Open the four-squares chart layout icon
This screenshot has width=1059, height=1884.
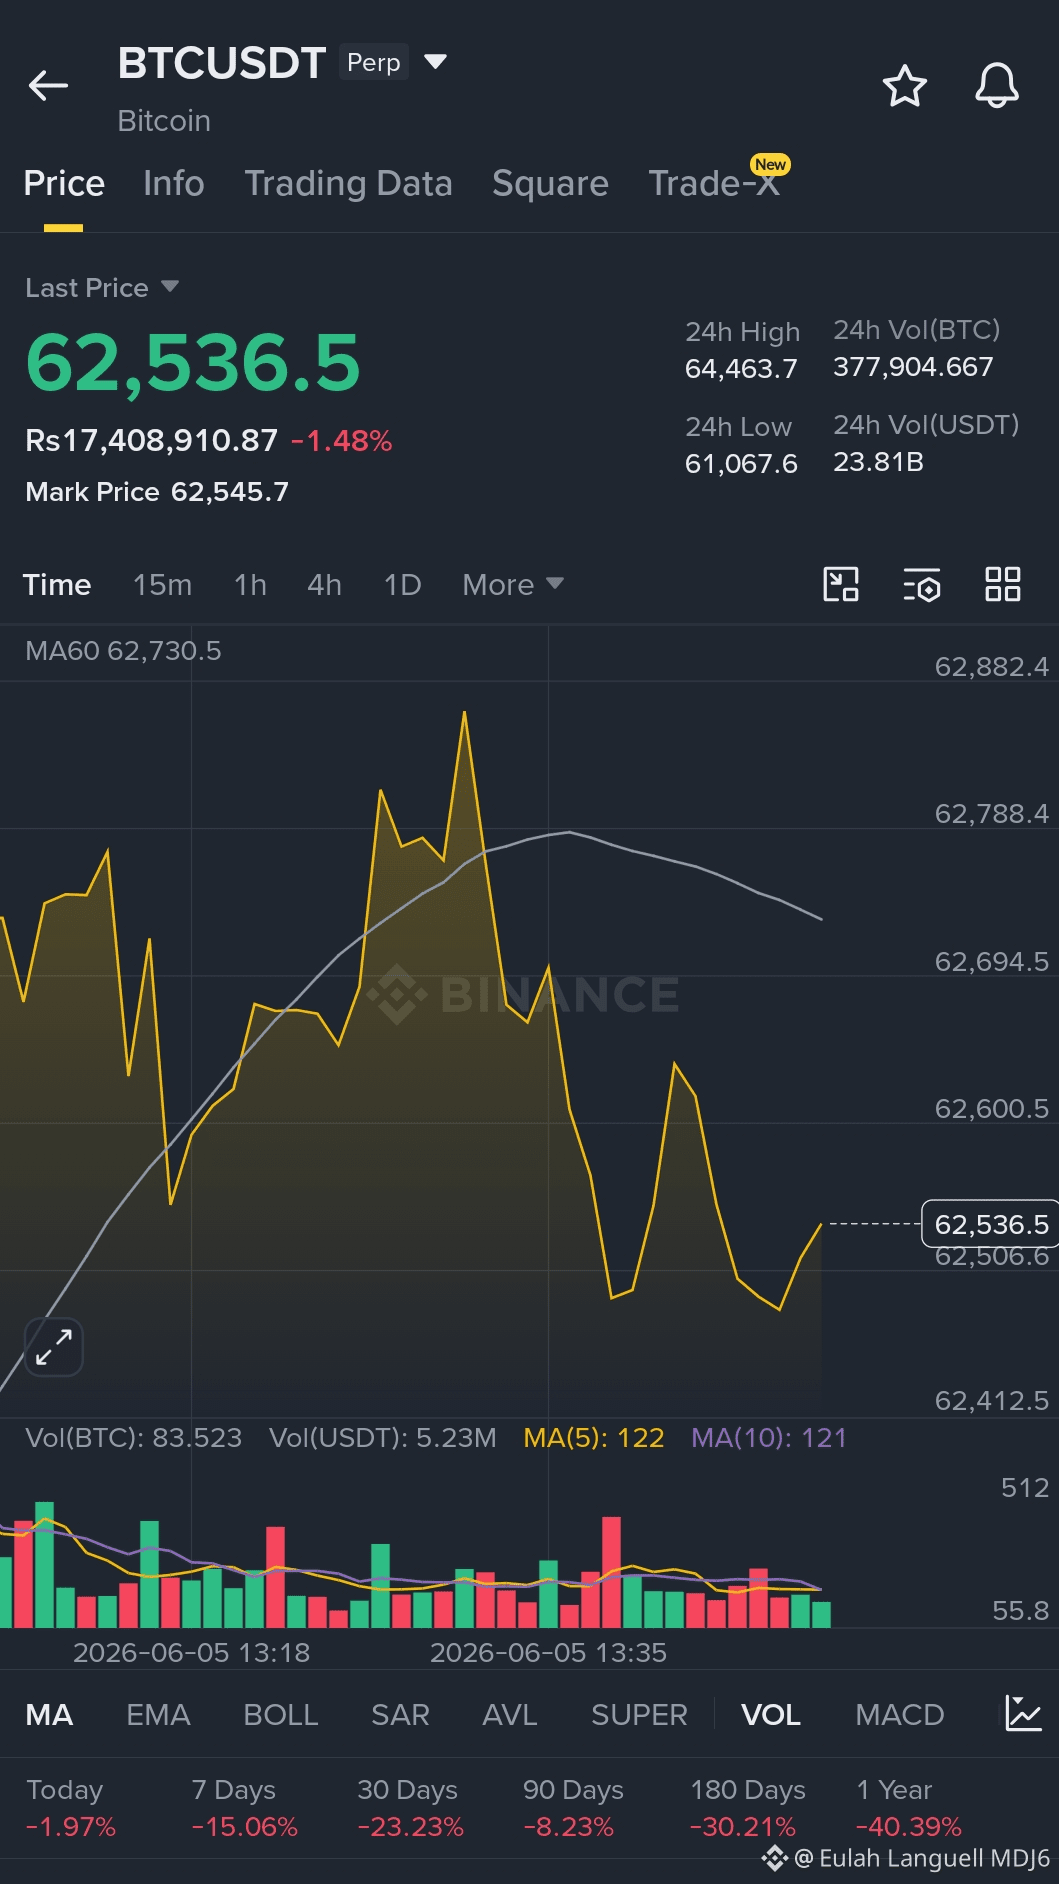point(1003,584)
